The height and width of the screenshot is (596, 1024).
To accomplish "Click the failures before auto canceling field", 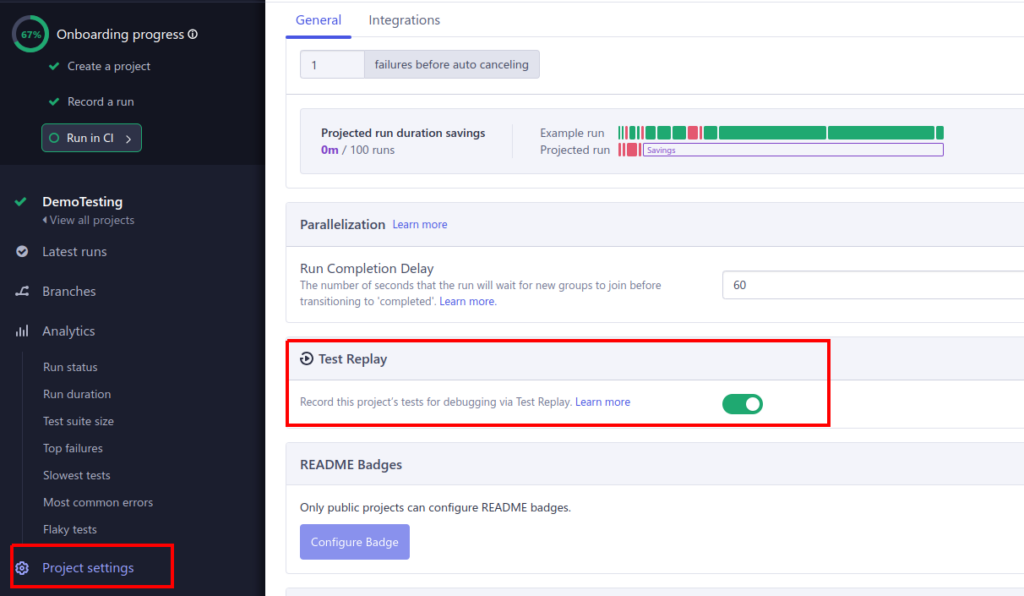I will (332, 65).
